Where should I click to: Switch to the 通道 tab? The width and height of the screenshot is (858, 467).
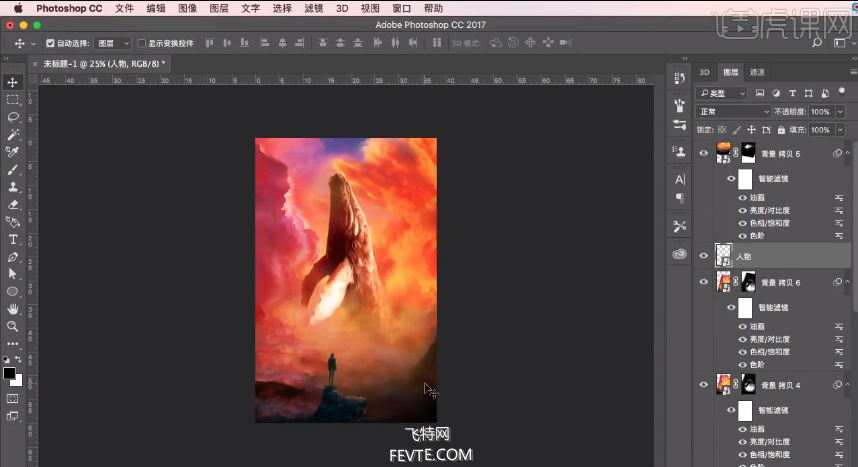click(757, 72)
